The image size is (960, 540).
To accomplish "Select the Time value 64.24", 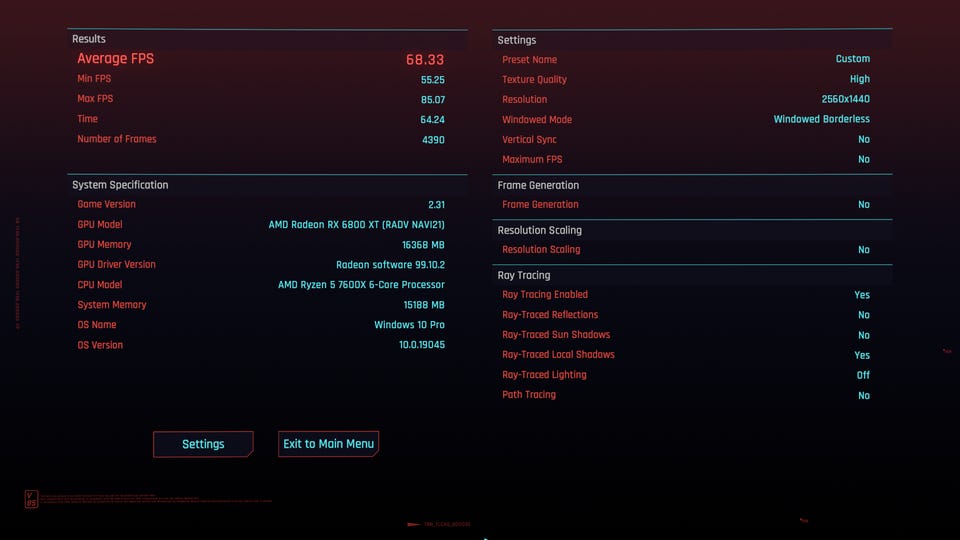I will click(432, 119).
